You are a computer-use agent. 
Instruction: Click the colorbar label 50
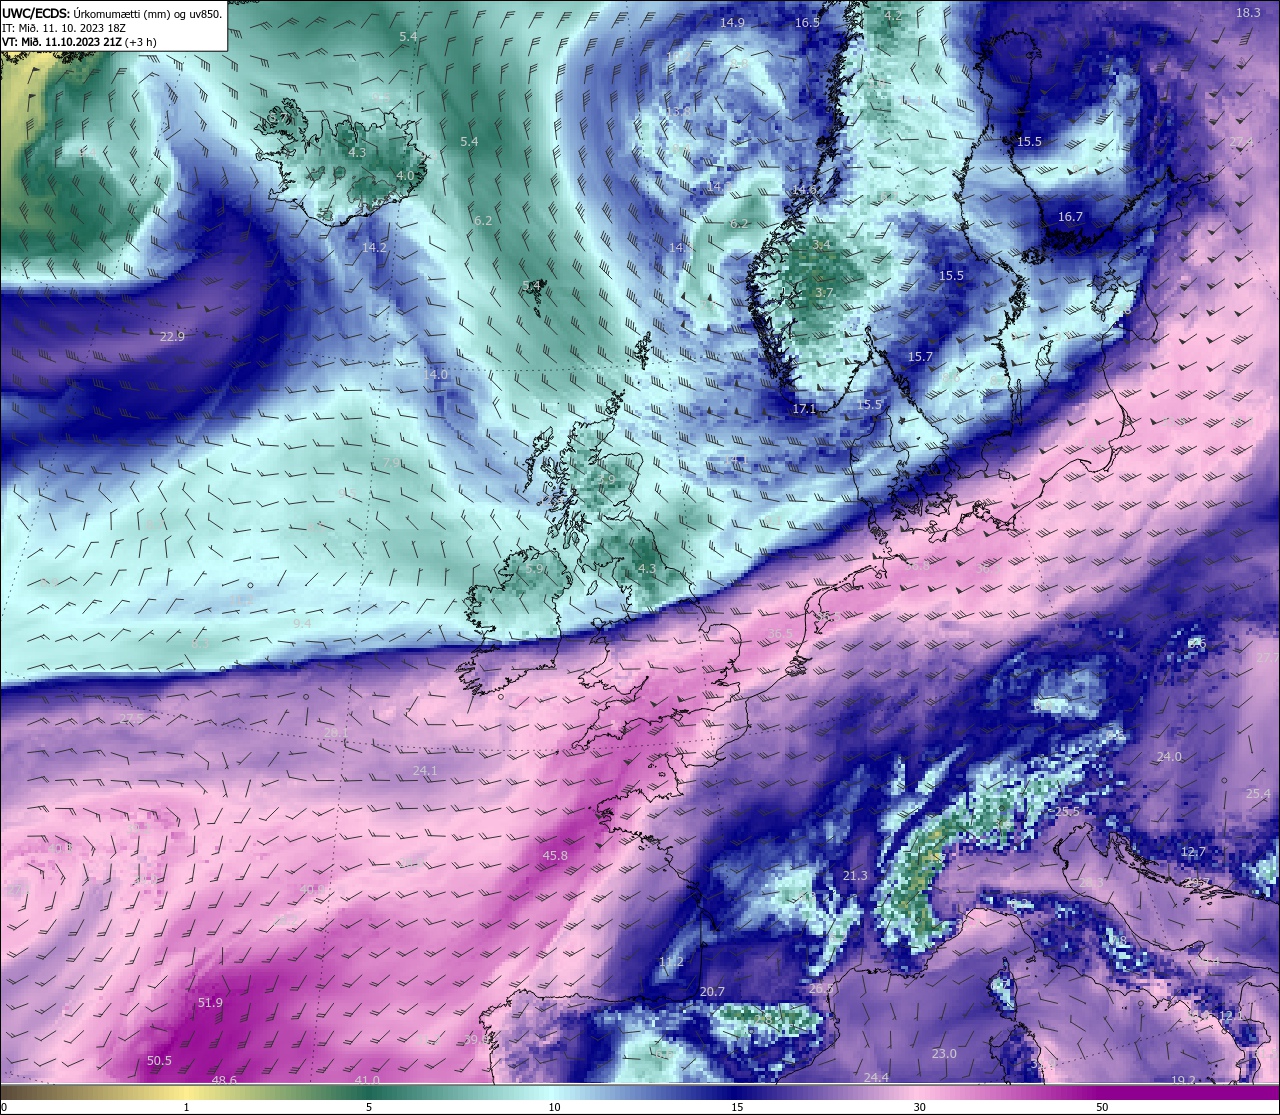pyautogui.click(x=1102, y=1107)
